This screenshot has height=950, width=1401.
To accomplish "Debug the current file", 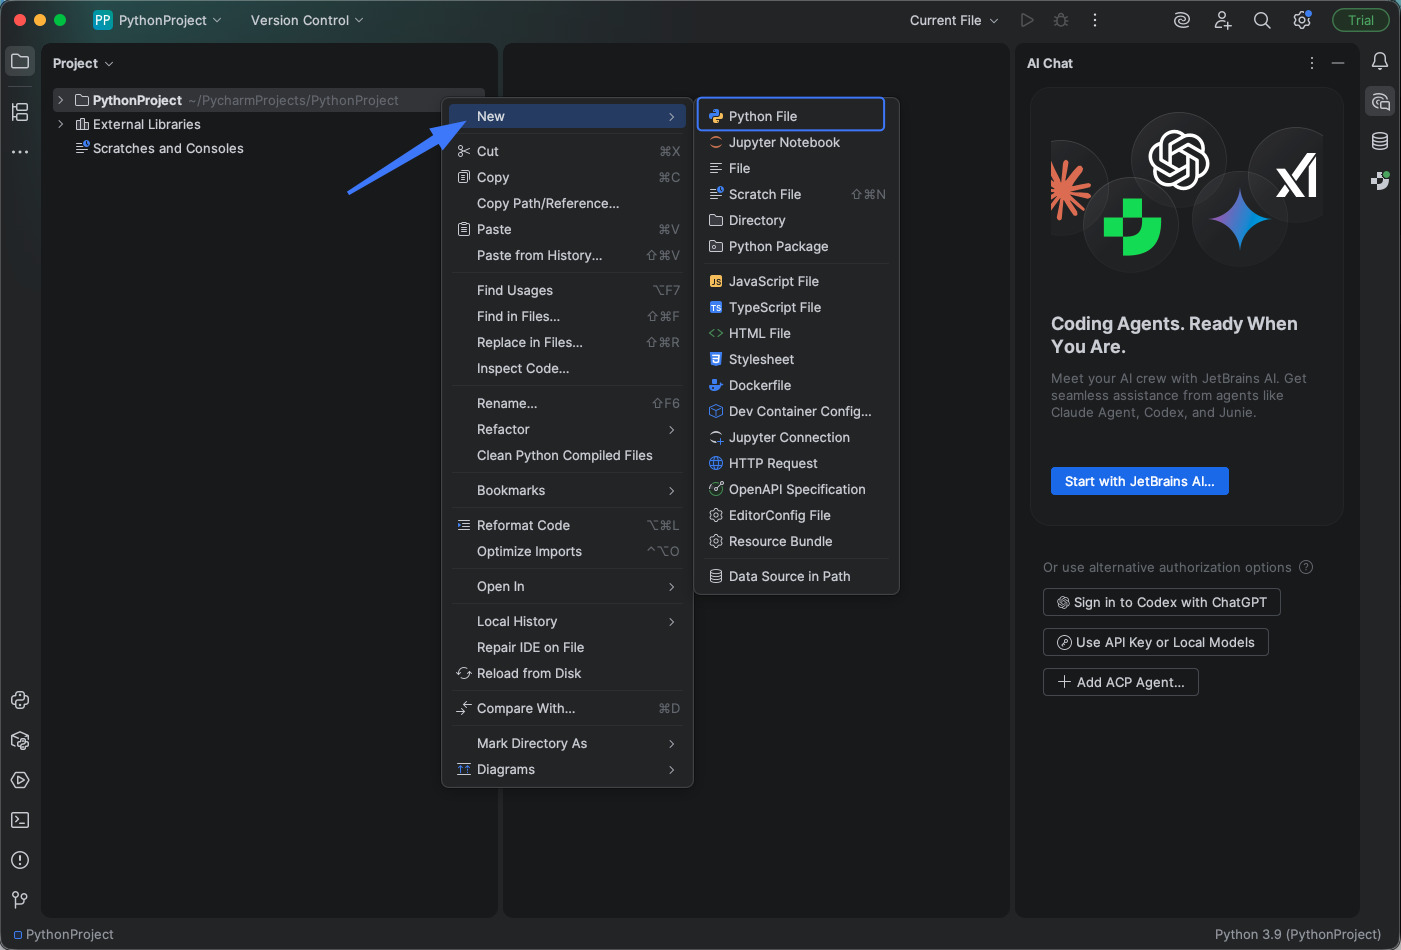I will pos(1061,20).
